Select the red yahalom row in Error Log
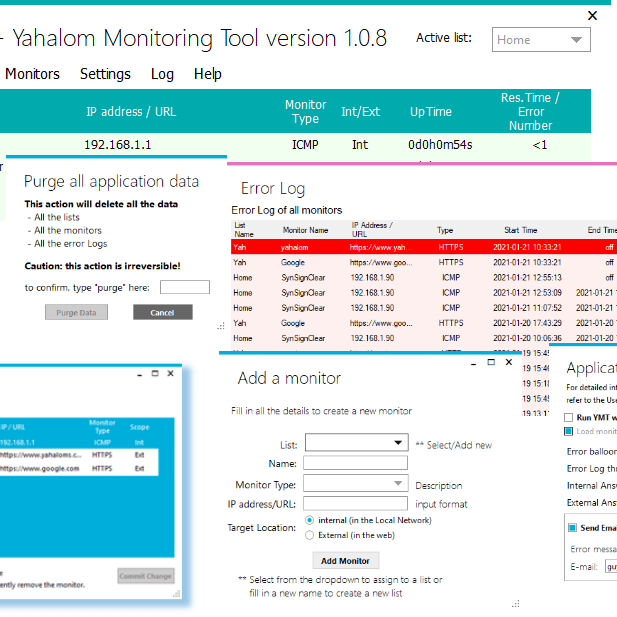617x617 pixels. click(x=420, y=246)
